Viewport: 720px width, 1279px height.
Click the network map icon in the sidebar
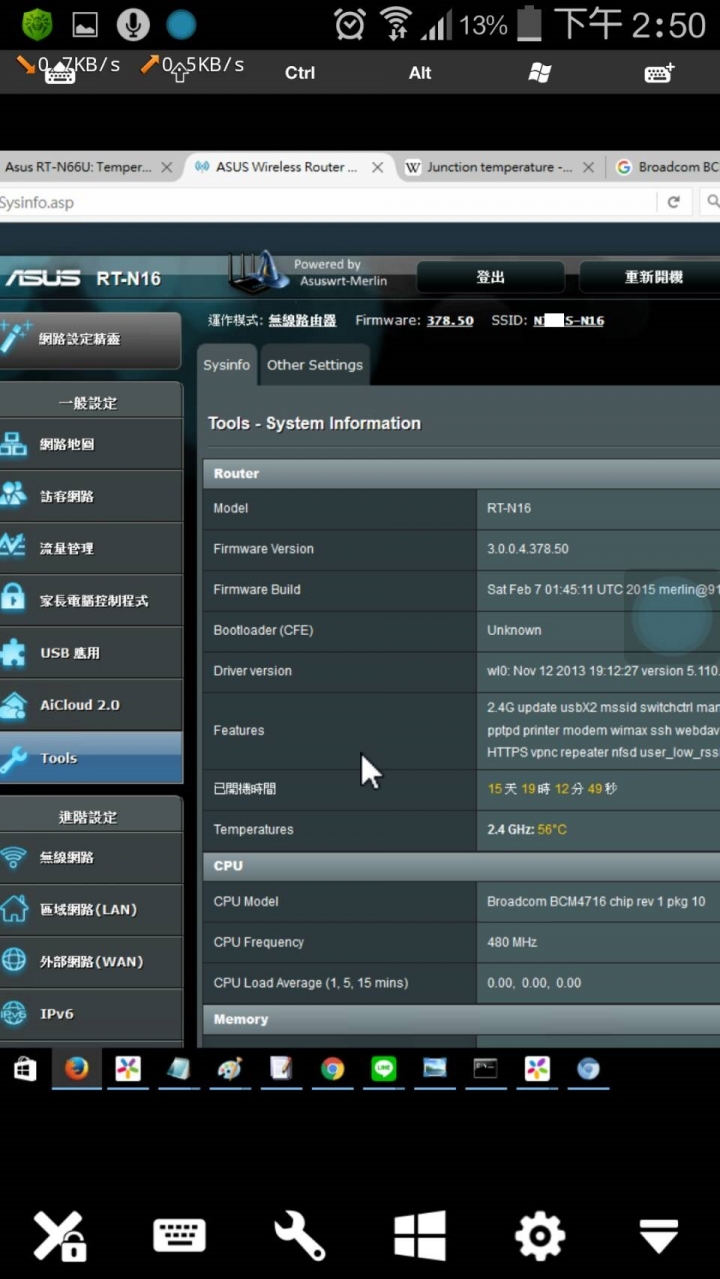(x=13, y=444)
